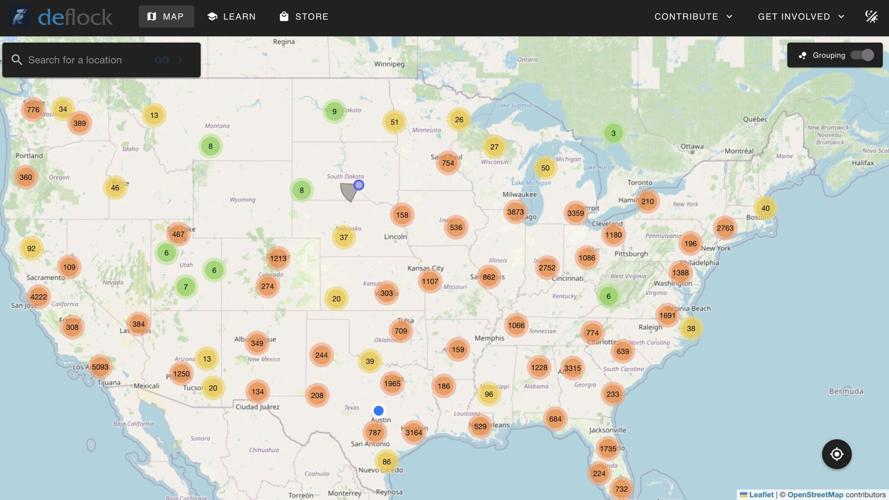Open the yellow 37 cluster in Nebraska
This screenshot has width=889, height=500.
pos(344,238)
